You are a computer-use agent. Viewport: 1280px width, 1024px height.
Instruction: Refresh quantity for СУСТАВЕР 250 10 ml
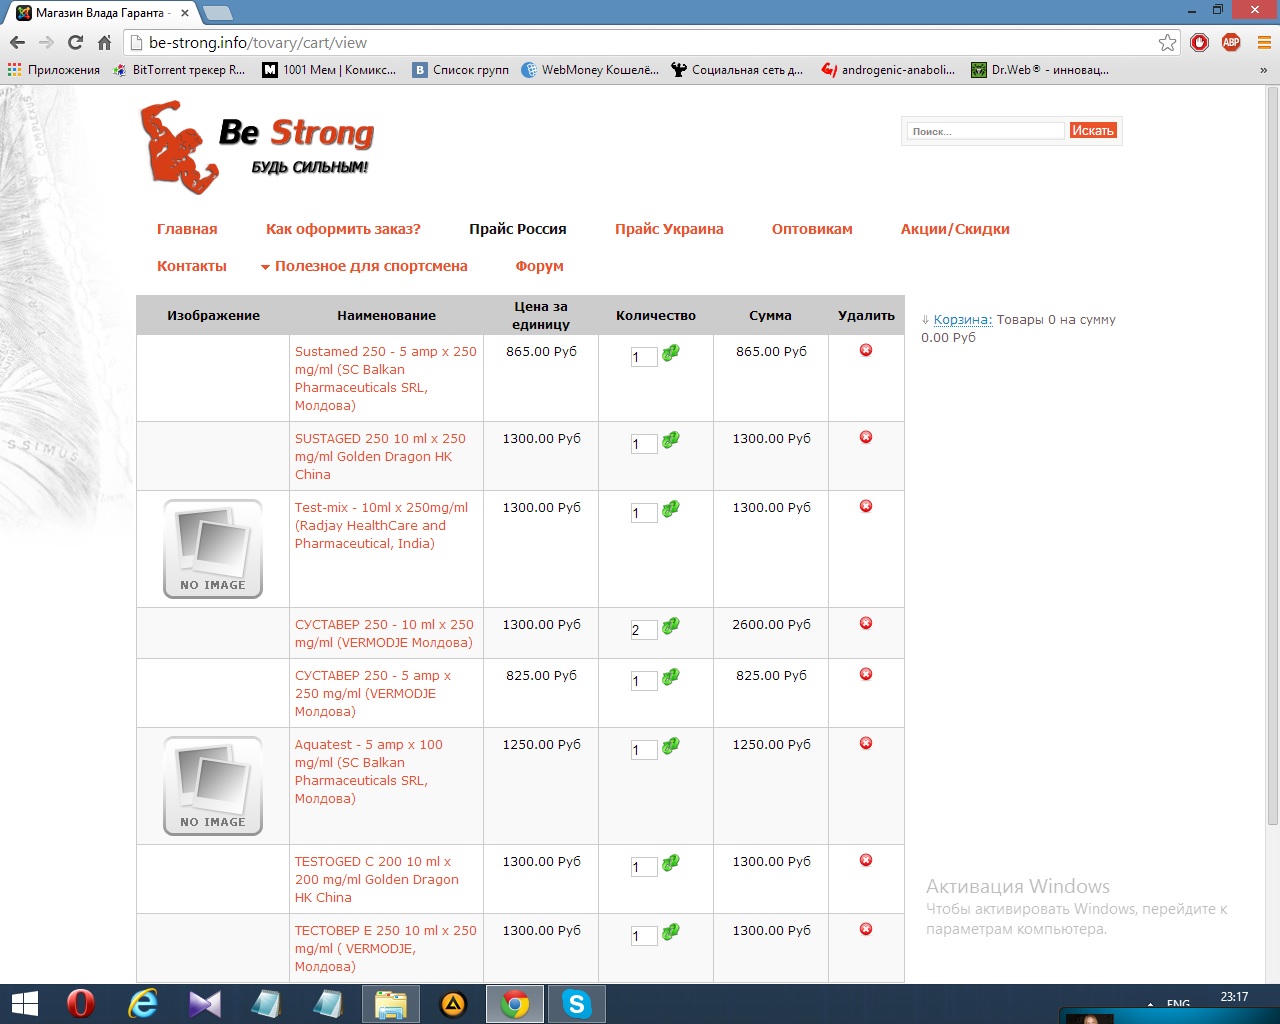[671, 625]
